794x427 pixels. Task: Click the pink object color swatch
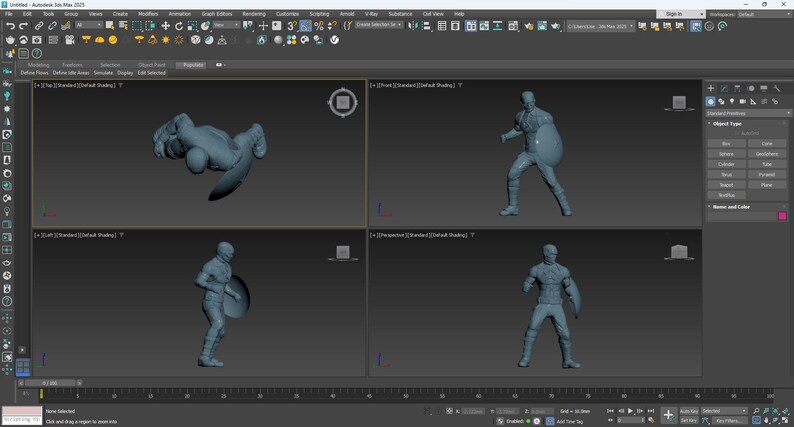point(782,216)
